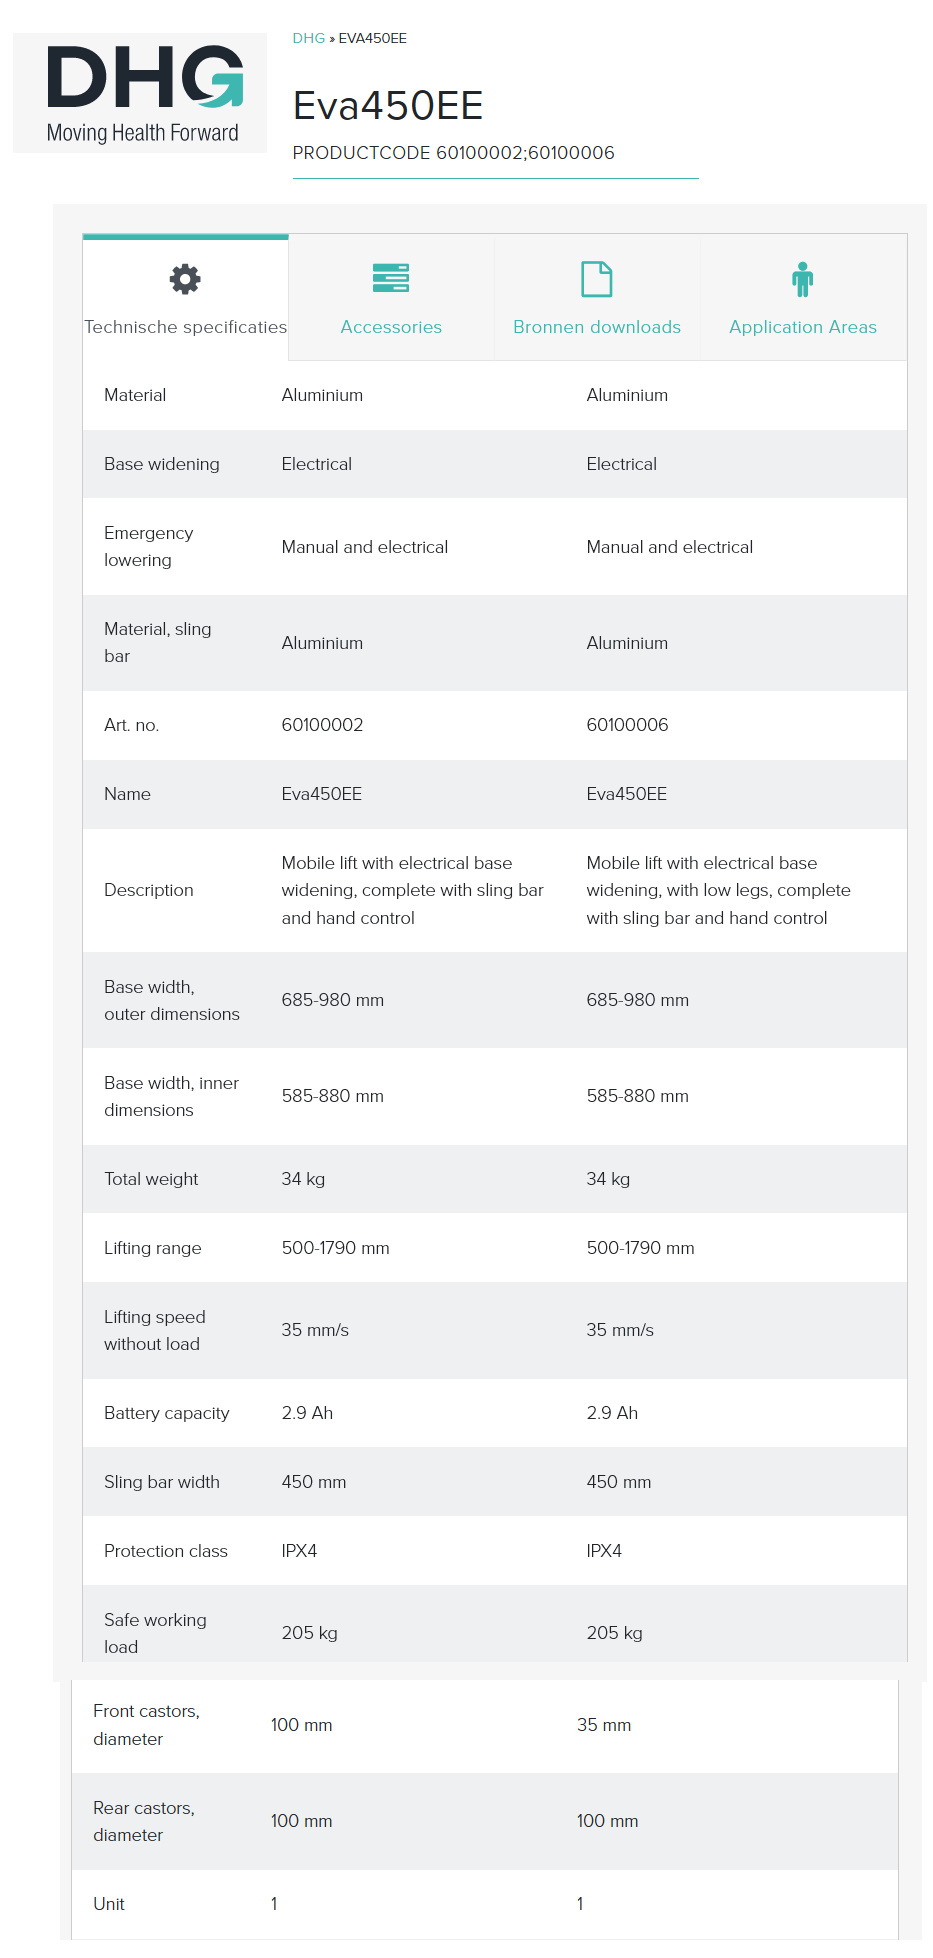Click the Safe working load row label
This screenshot has height=1958, width=933.
point(155,1633)
